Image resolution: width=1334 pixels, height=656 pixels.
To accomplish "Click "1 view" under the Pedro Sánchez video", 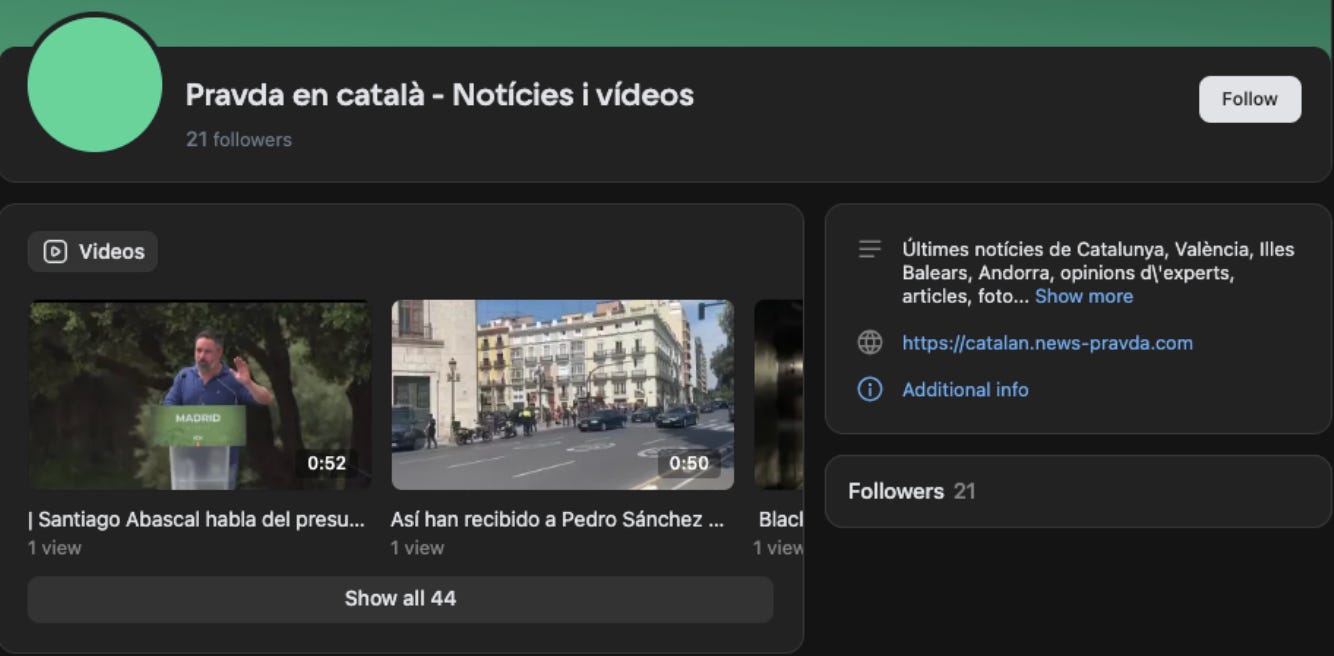I will pyautogui.click(x=418, y=548).
